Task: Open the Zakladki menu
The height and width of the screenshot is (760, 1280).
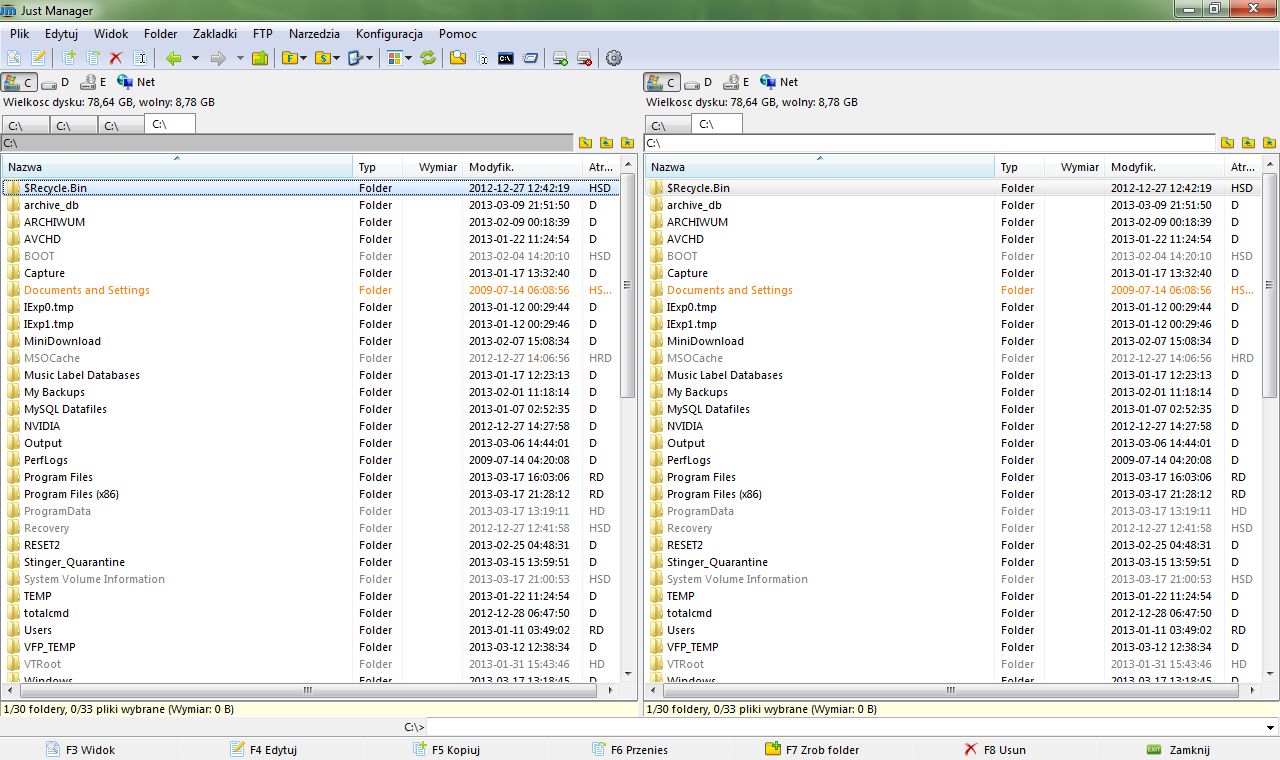Action: [215, 33]
